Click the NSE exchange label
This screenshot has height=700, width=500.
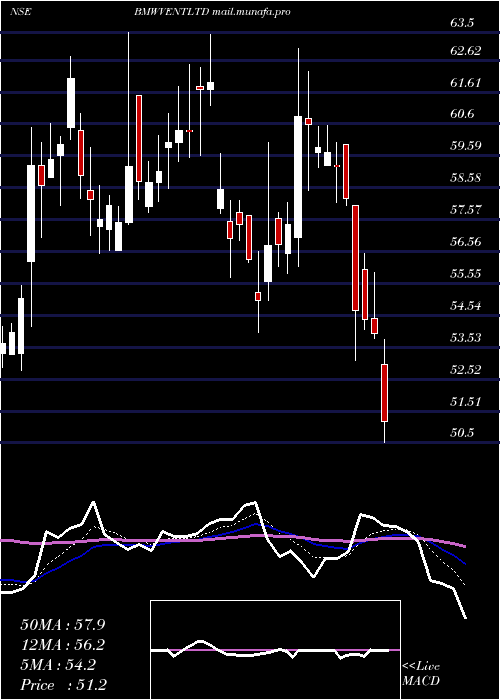(20, 12)
